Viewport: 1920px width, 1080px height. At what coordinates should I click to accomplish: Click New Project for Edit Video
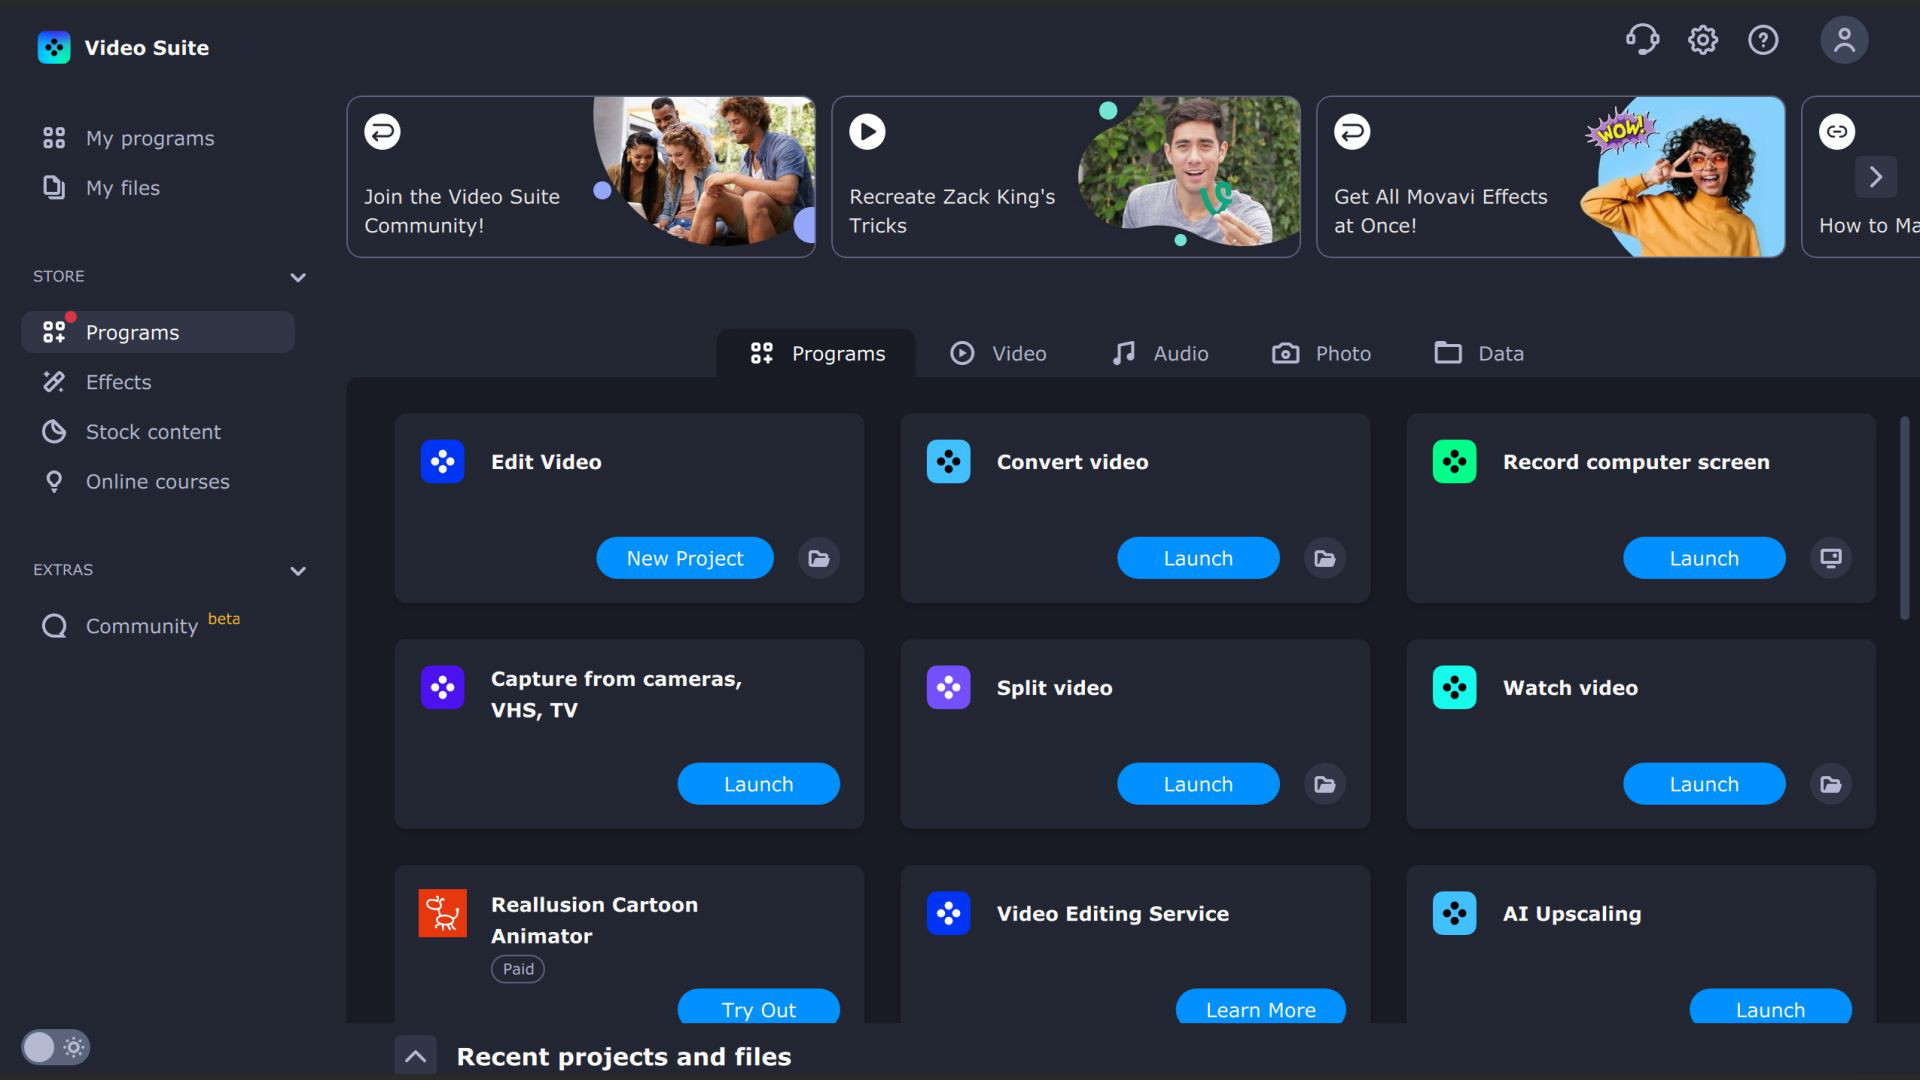click(x=685, y=558)
